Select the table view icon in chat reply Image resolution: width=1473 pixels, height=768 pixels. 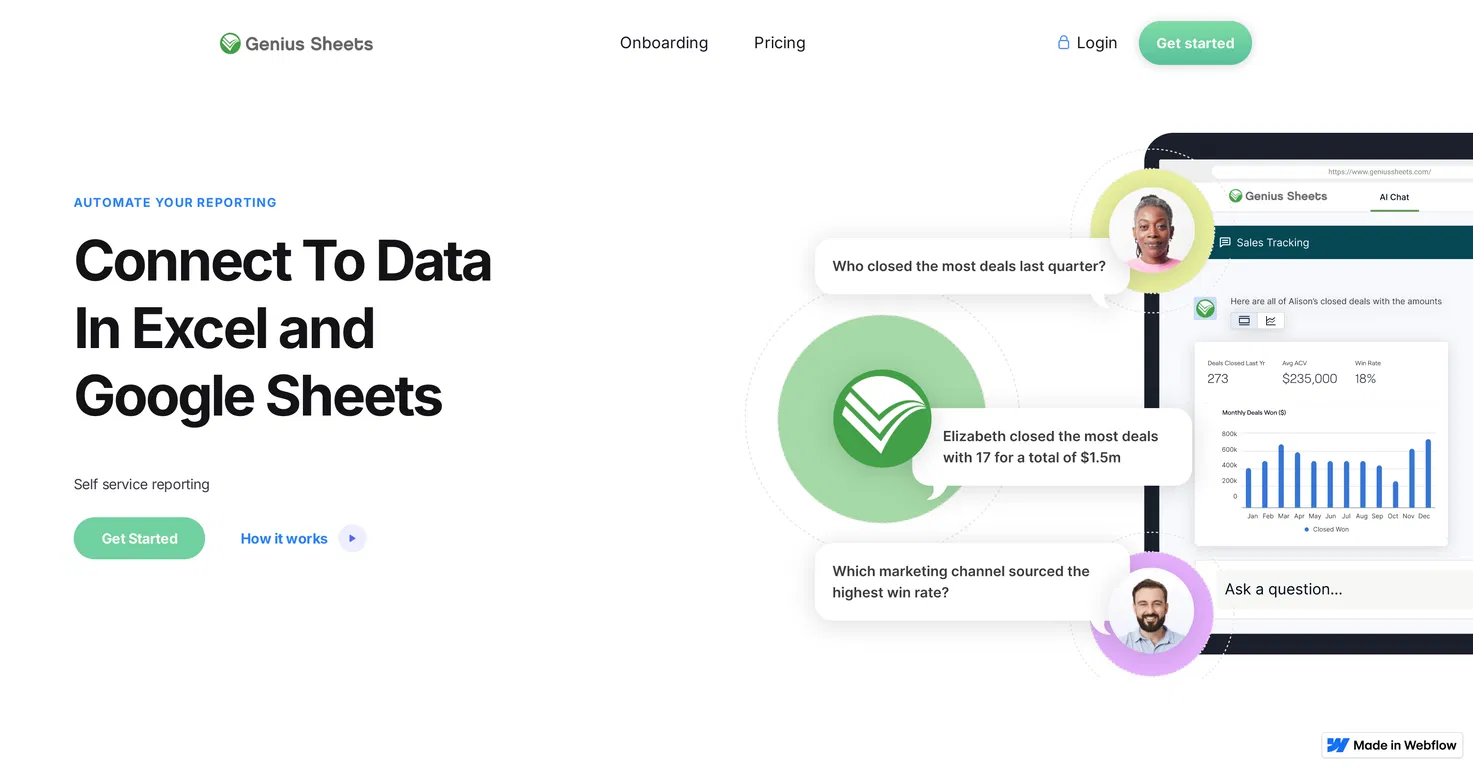click(x=1244, y=321)
